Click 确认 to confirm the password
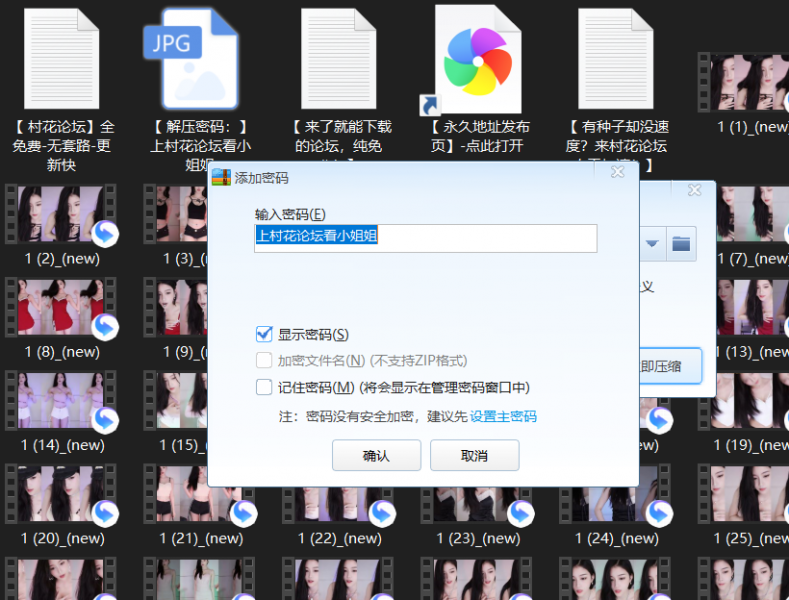 [x=376, y=456]
